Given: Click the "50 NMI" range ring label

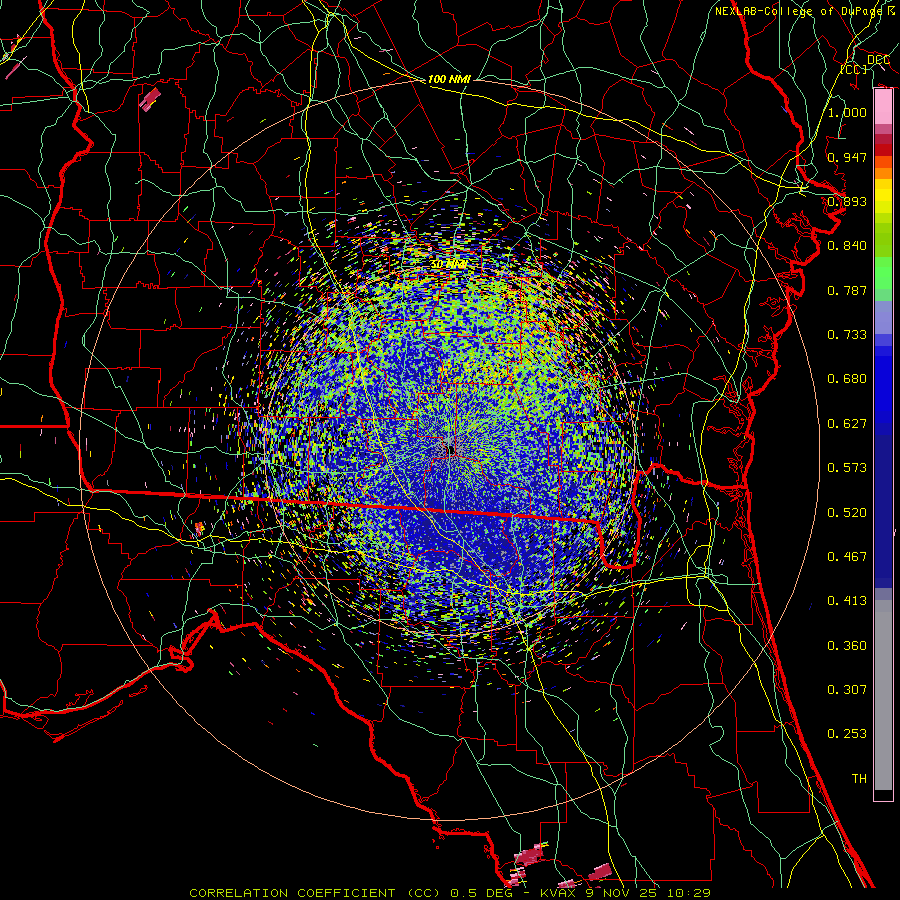Looking at the screenshot, I should point(448,264).
